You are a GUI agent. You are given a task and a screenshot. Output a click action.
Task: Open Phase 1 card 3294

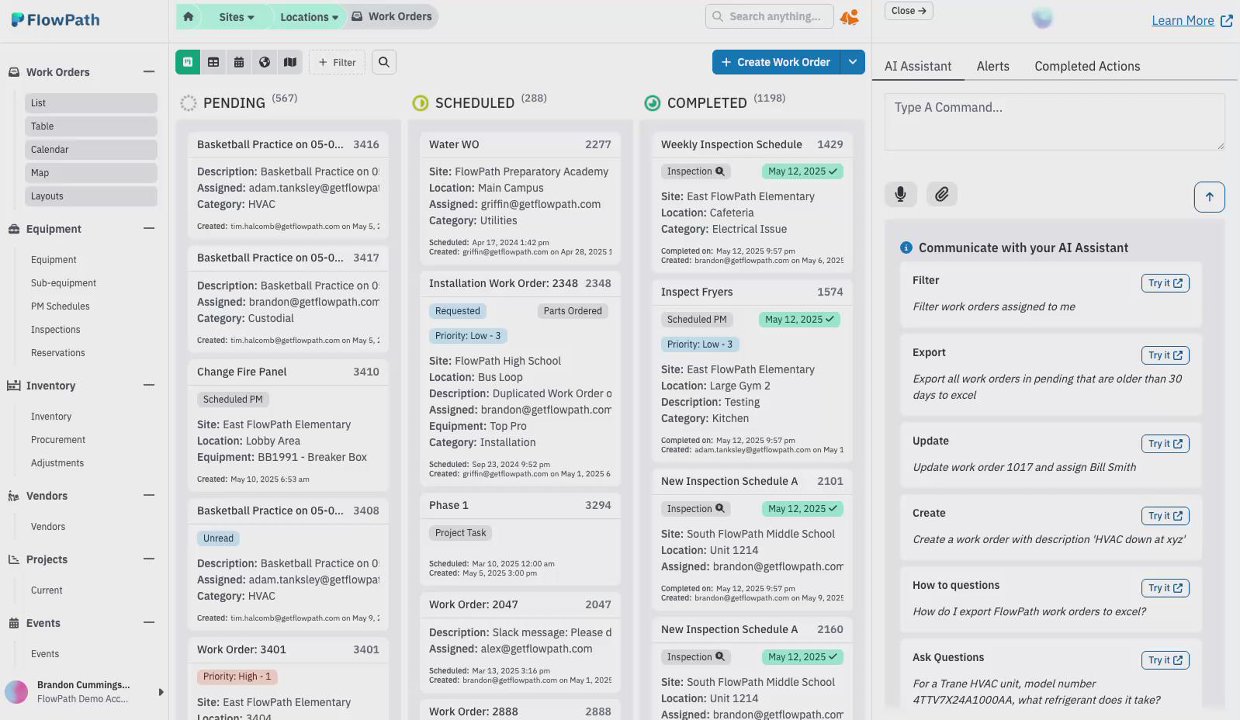coord(520,540)
